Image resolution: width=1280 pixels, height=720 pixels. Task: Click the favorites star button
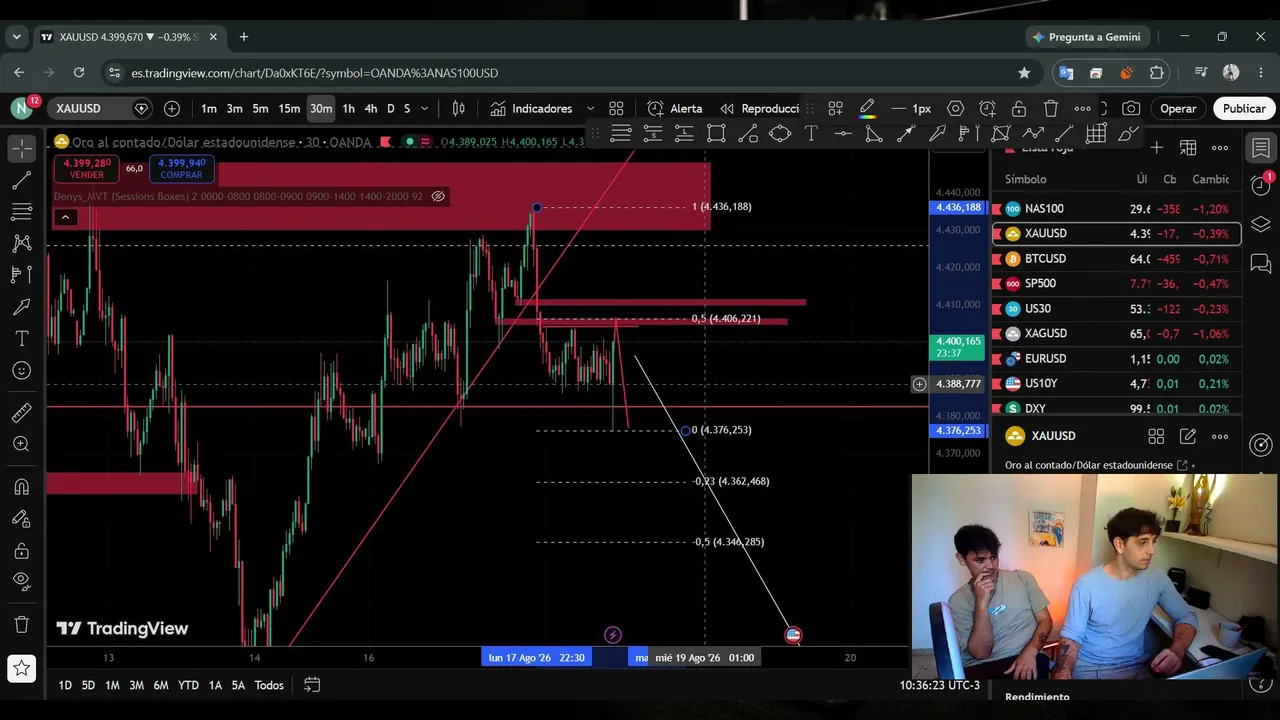pos(21,668)
